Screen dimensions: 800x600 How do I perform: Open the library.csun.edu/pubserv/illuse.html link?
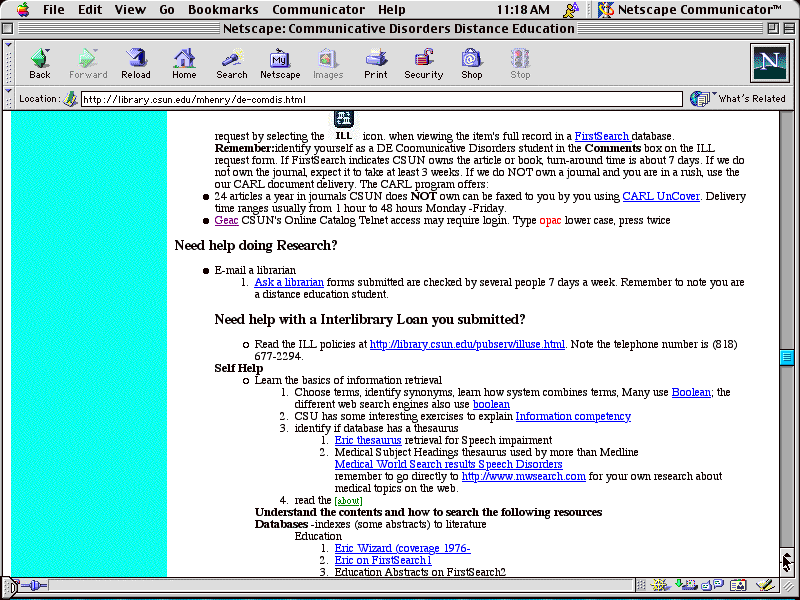tap(467, 344)
